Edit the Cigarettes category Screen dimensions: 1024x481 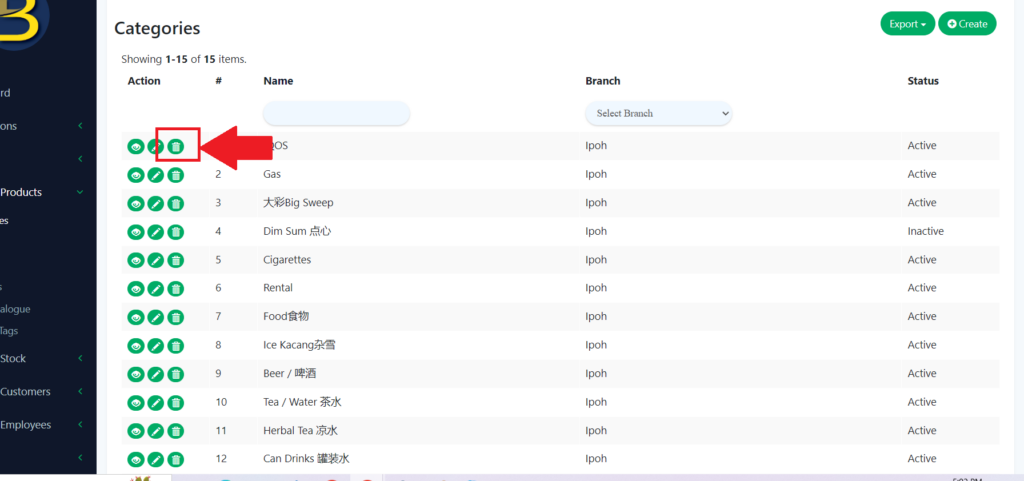point(156,260)
